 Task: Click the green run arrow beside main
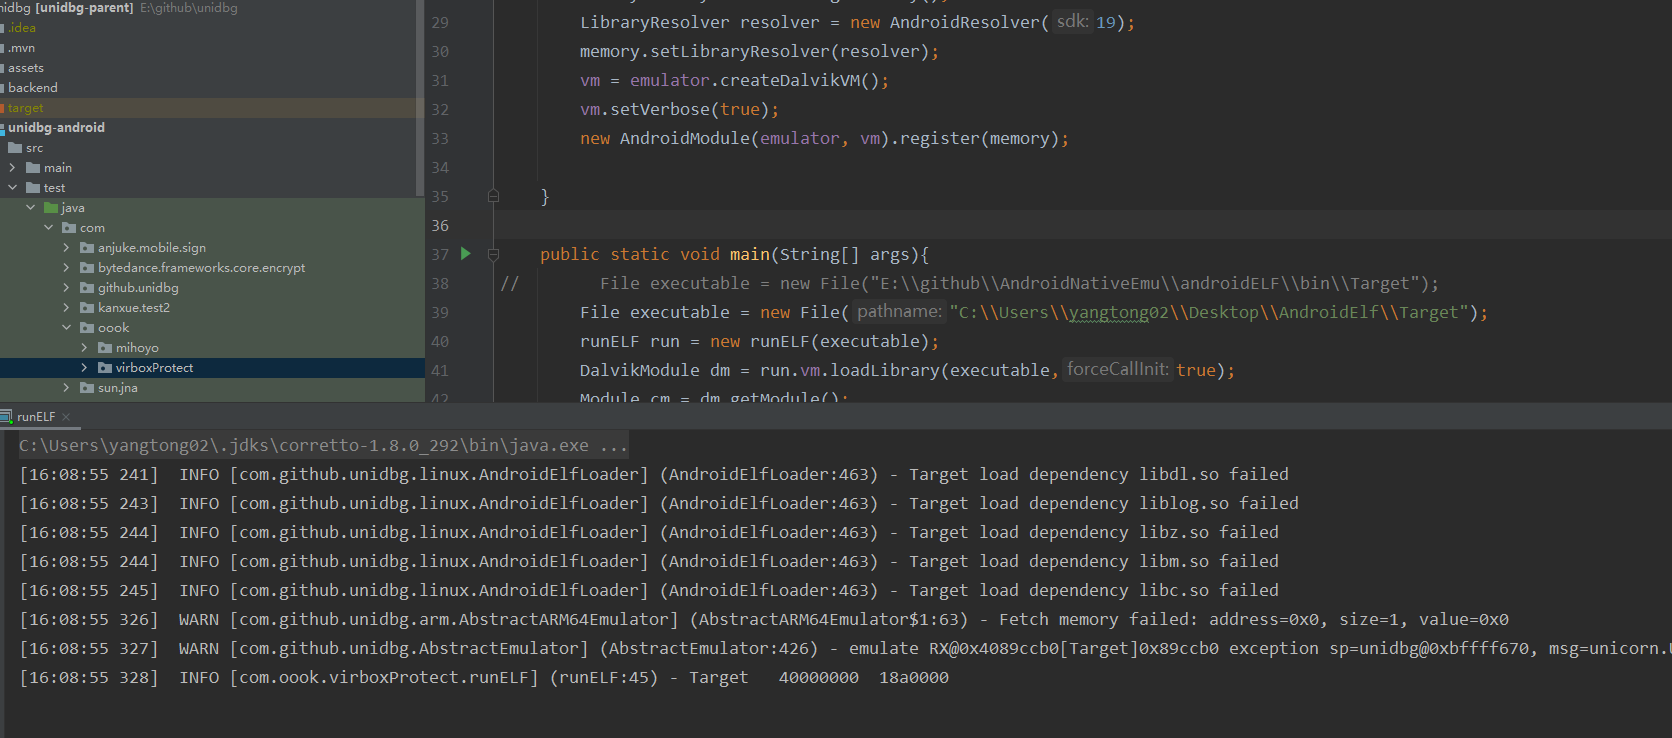pyautogui.click(x=466, y=254)
